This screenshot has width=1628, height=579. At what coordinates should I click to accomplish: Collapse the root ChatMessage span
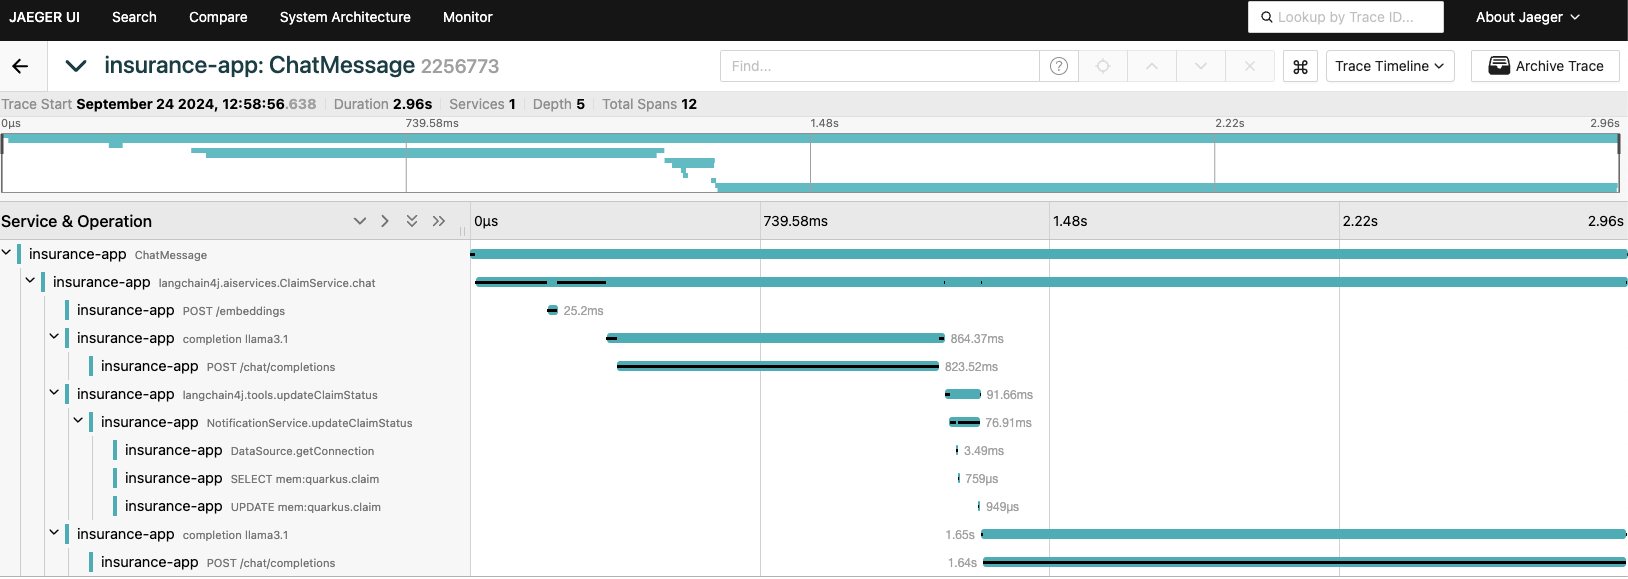7,254
